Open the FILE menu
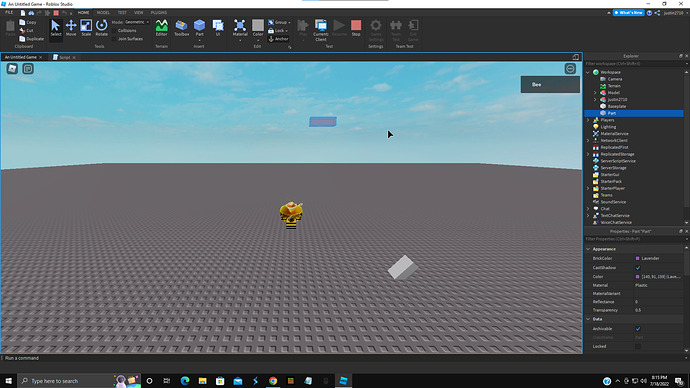The image size is (690, 388). [9, 13]
